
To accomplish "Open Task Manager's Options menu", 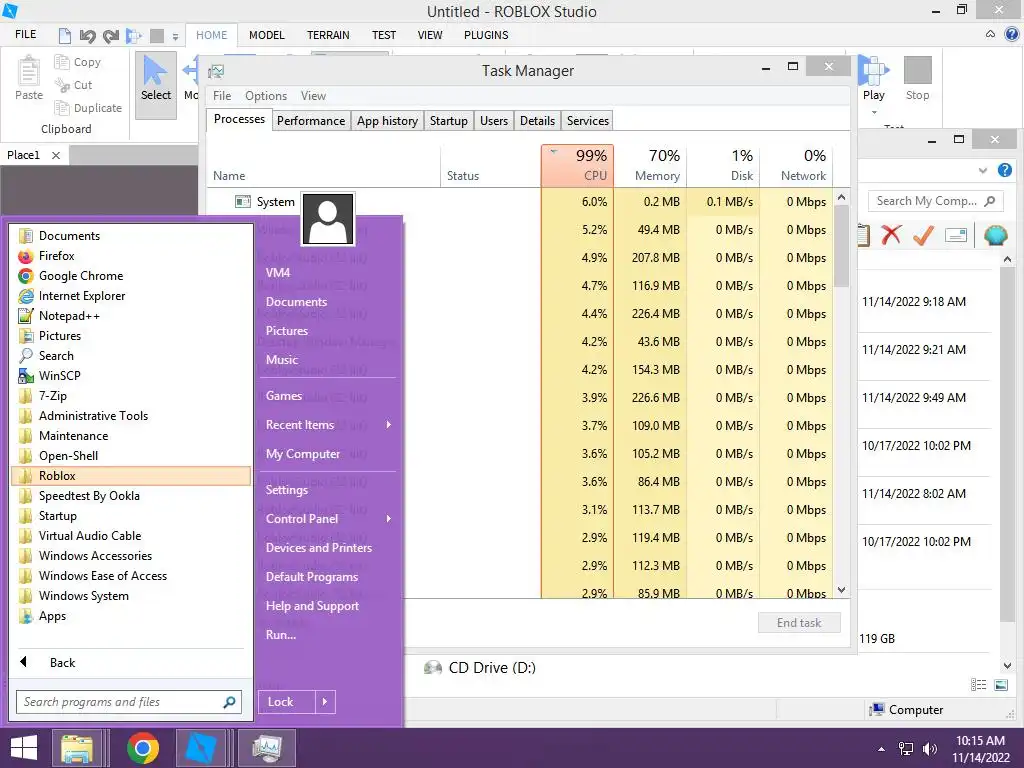I will pos(266,96).
